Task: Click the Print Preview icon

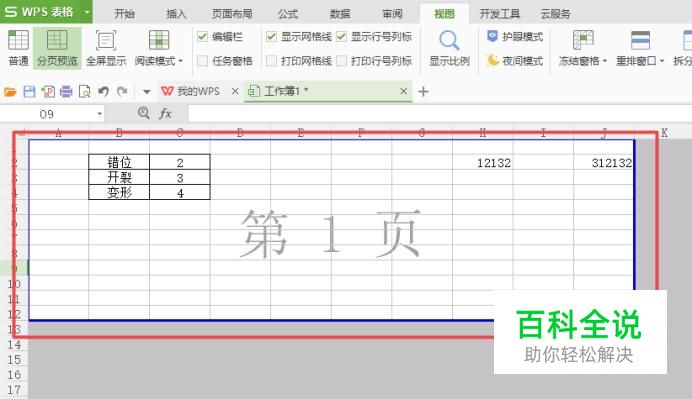Action: (84, 91)
